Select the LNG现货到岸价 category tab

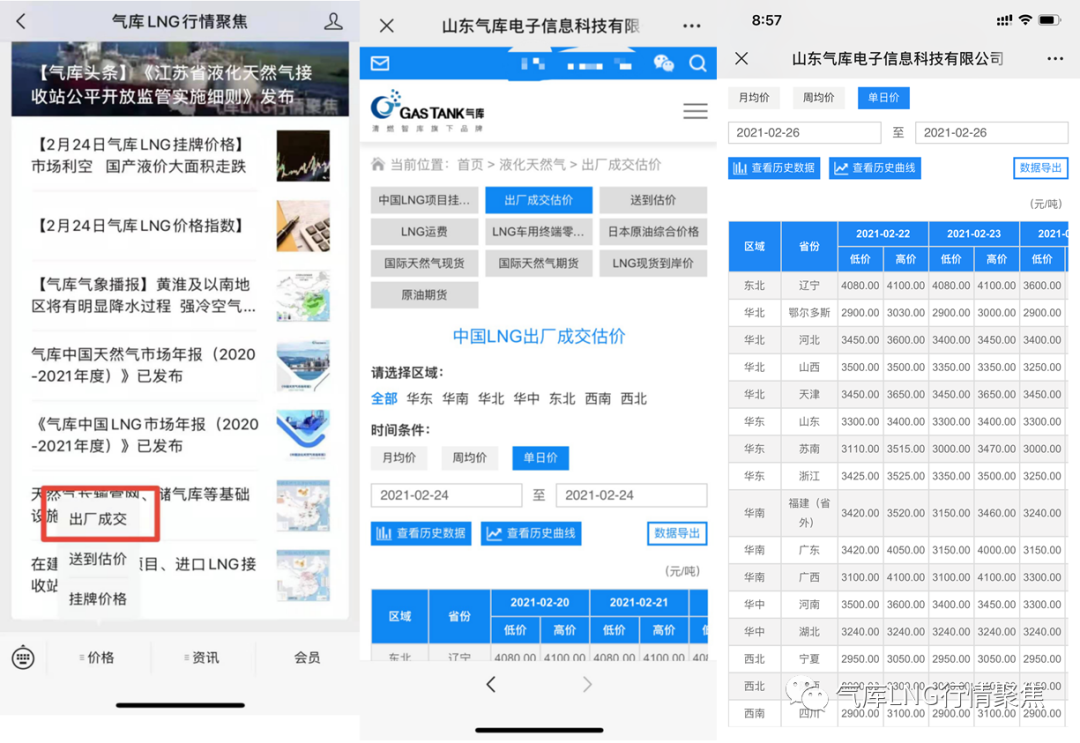[x=653, y=263]
